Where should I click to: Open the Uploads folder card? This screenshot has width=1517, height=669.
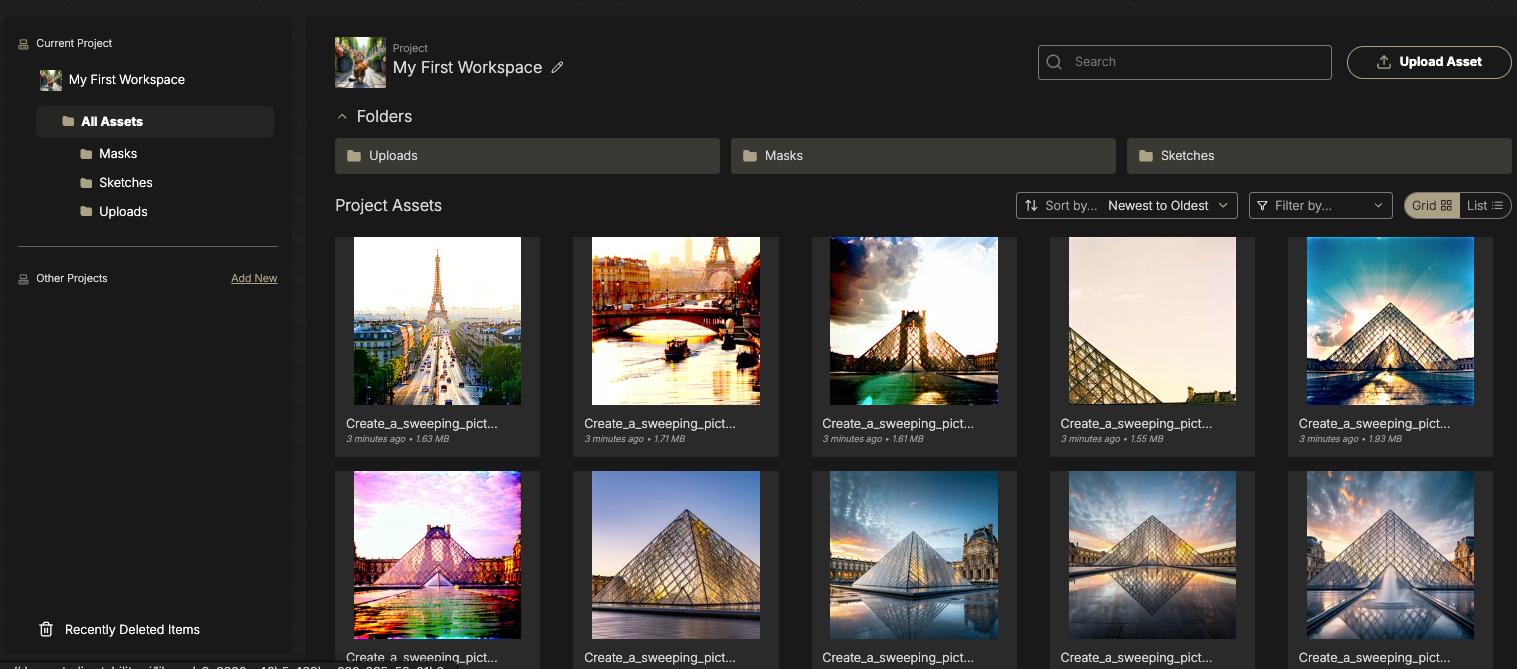tap(527, 156)
